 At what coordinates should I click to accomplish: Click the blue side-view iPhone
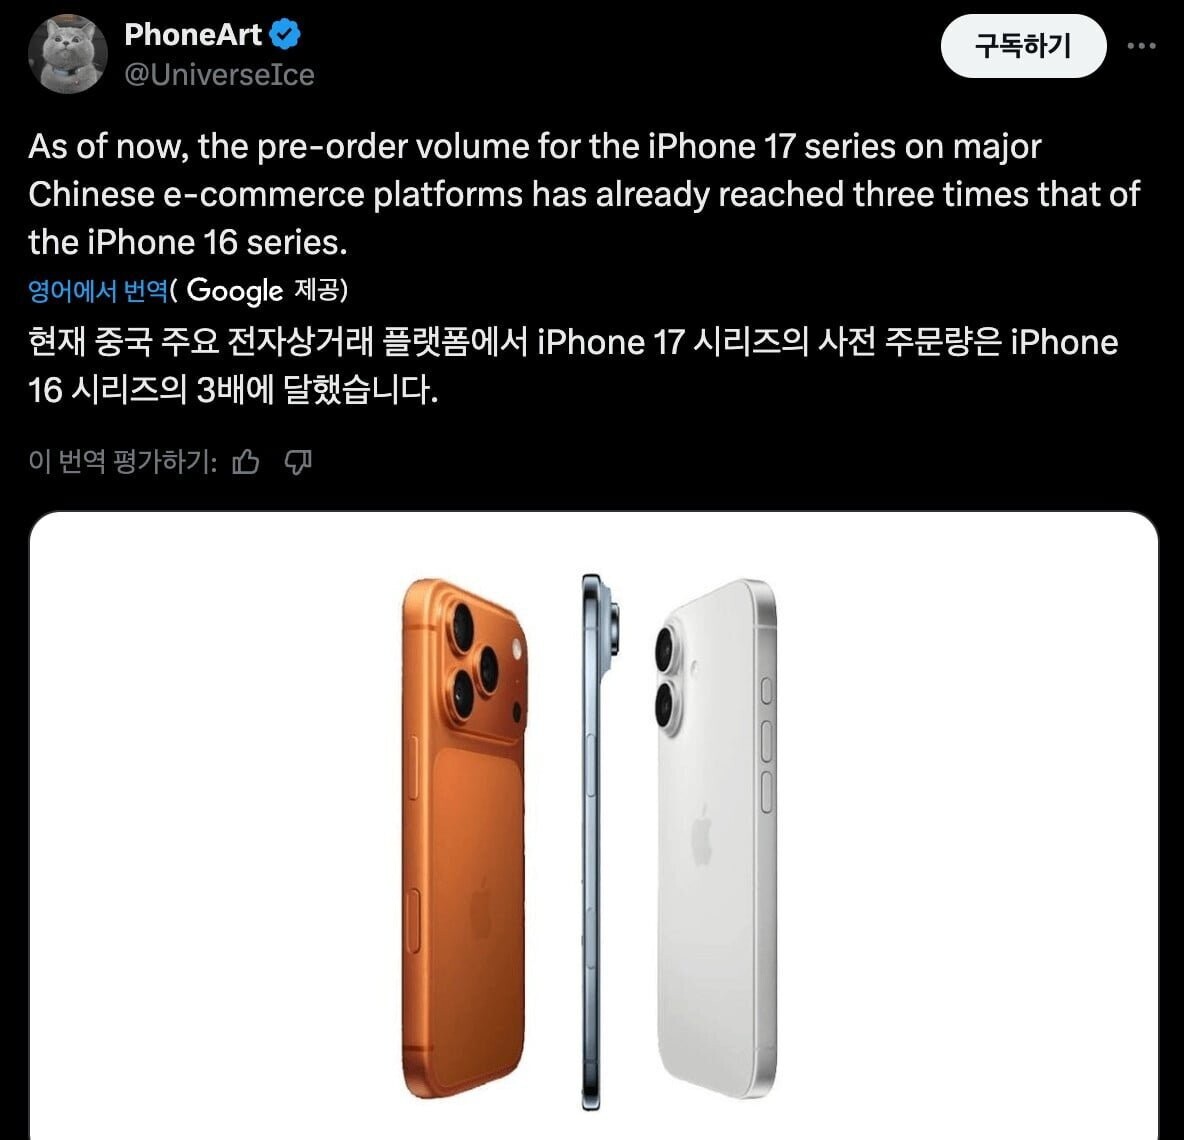pyautogui.click(x=598, y=842)
